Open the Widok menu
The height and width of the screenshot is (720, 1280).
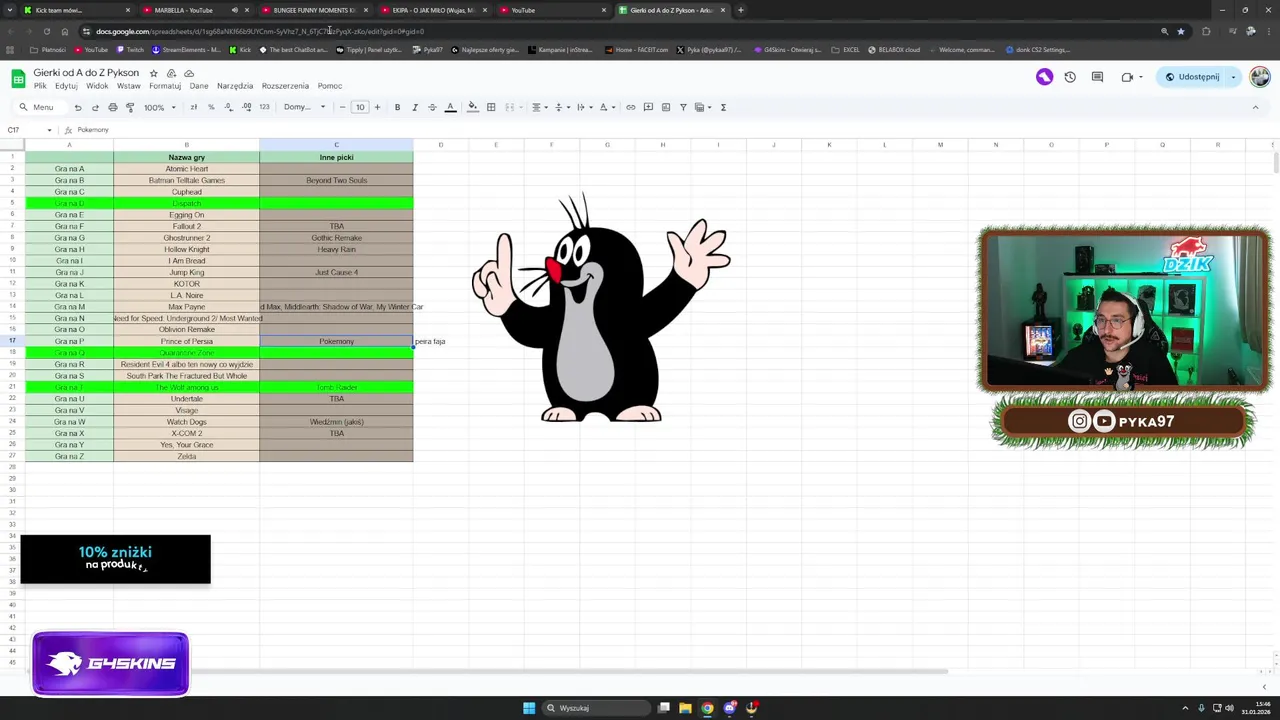coord(97,86)
